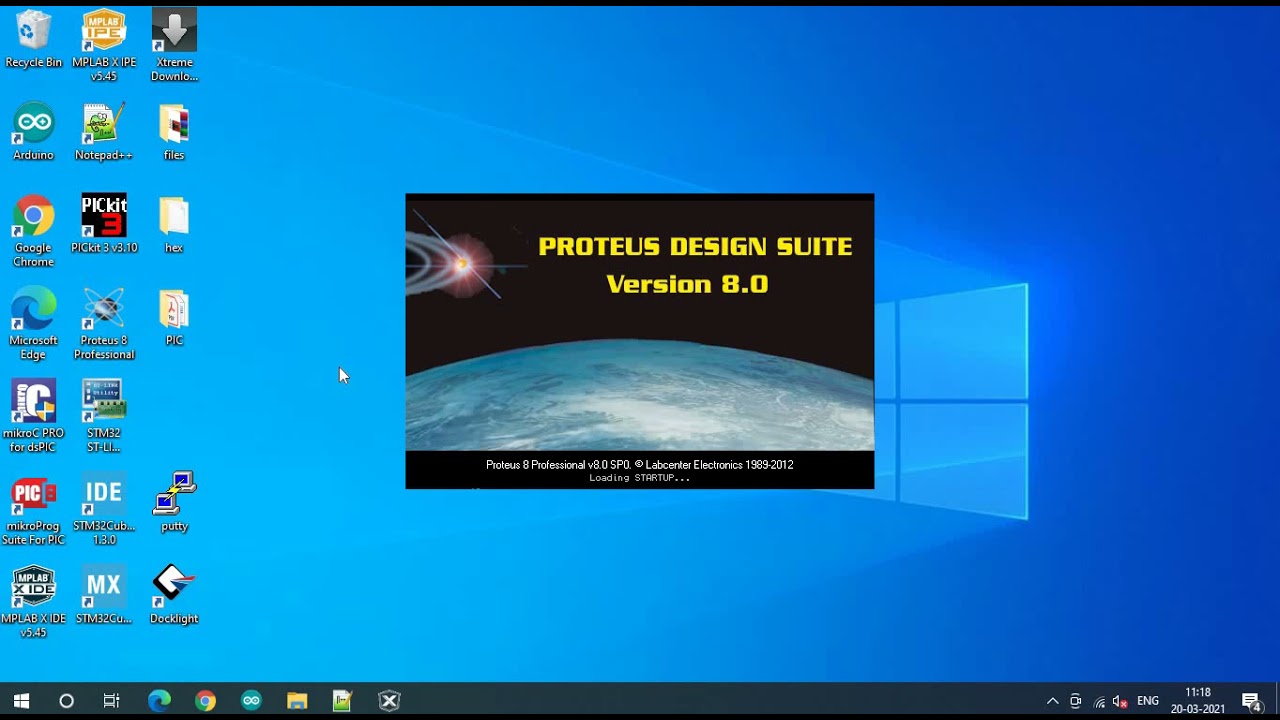Viewport: 1280px width, 720px height.
Task: Open the notification action center
Action: coord(1251,701)
